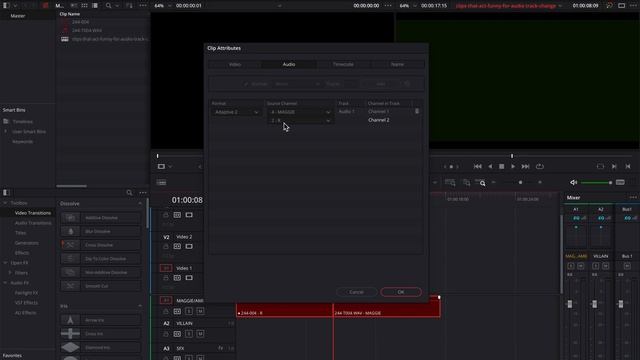Mute the MAGGIE/AMB audio track
Image resolution: width=640 pixels, height=360 pixels.
click(200, 311)
